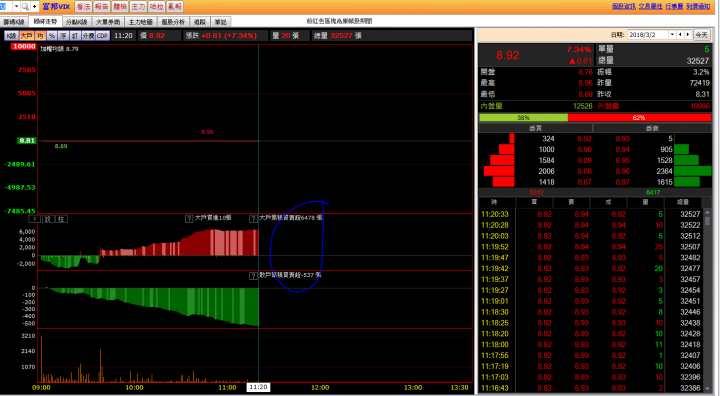Click help icon beside 大戶累積買賣超
The height and width of the screenshot is (396, 720).
click(253, 219)
